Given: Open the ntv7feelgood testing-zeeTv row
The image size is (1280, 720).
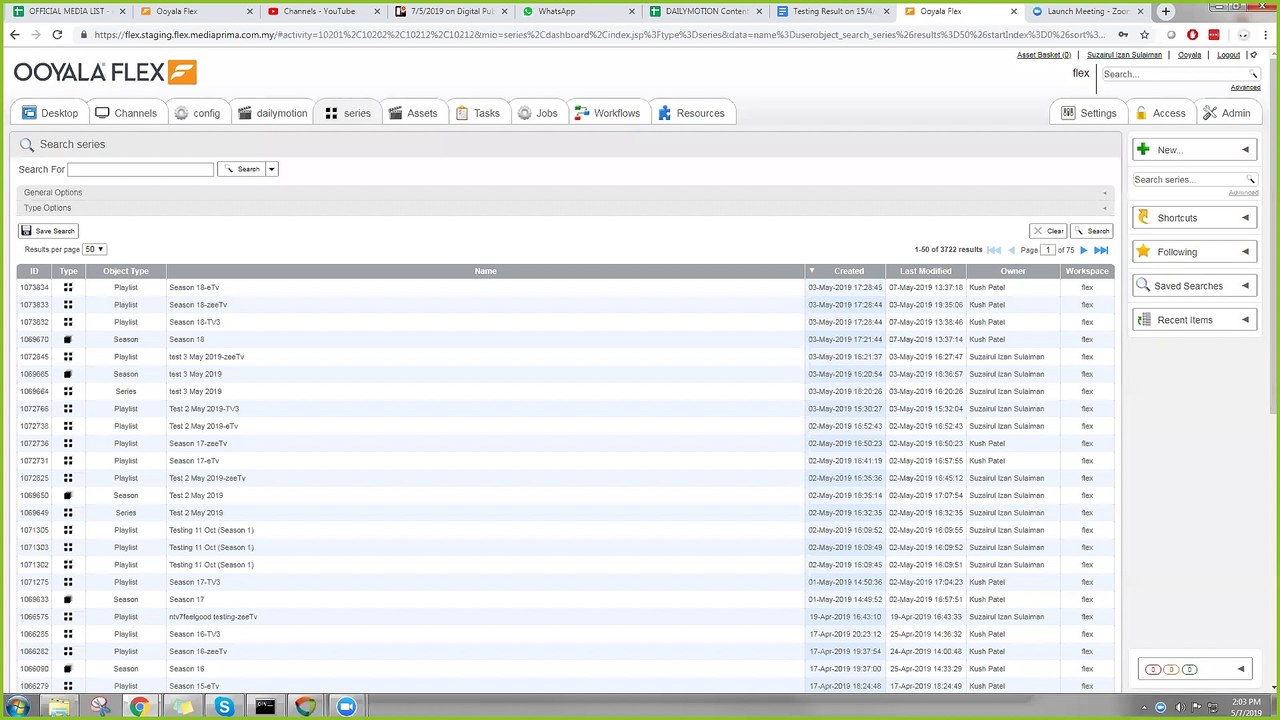Looking at the screenshot, I should pos(565,617).
